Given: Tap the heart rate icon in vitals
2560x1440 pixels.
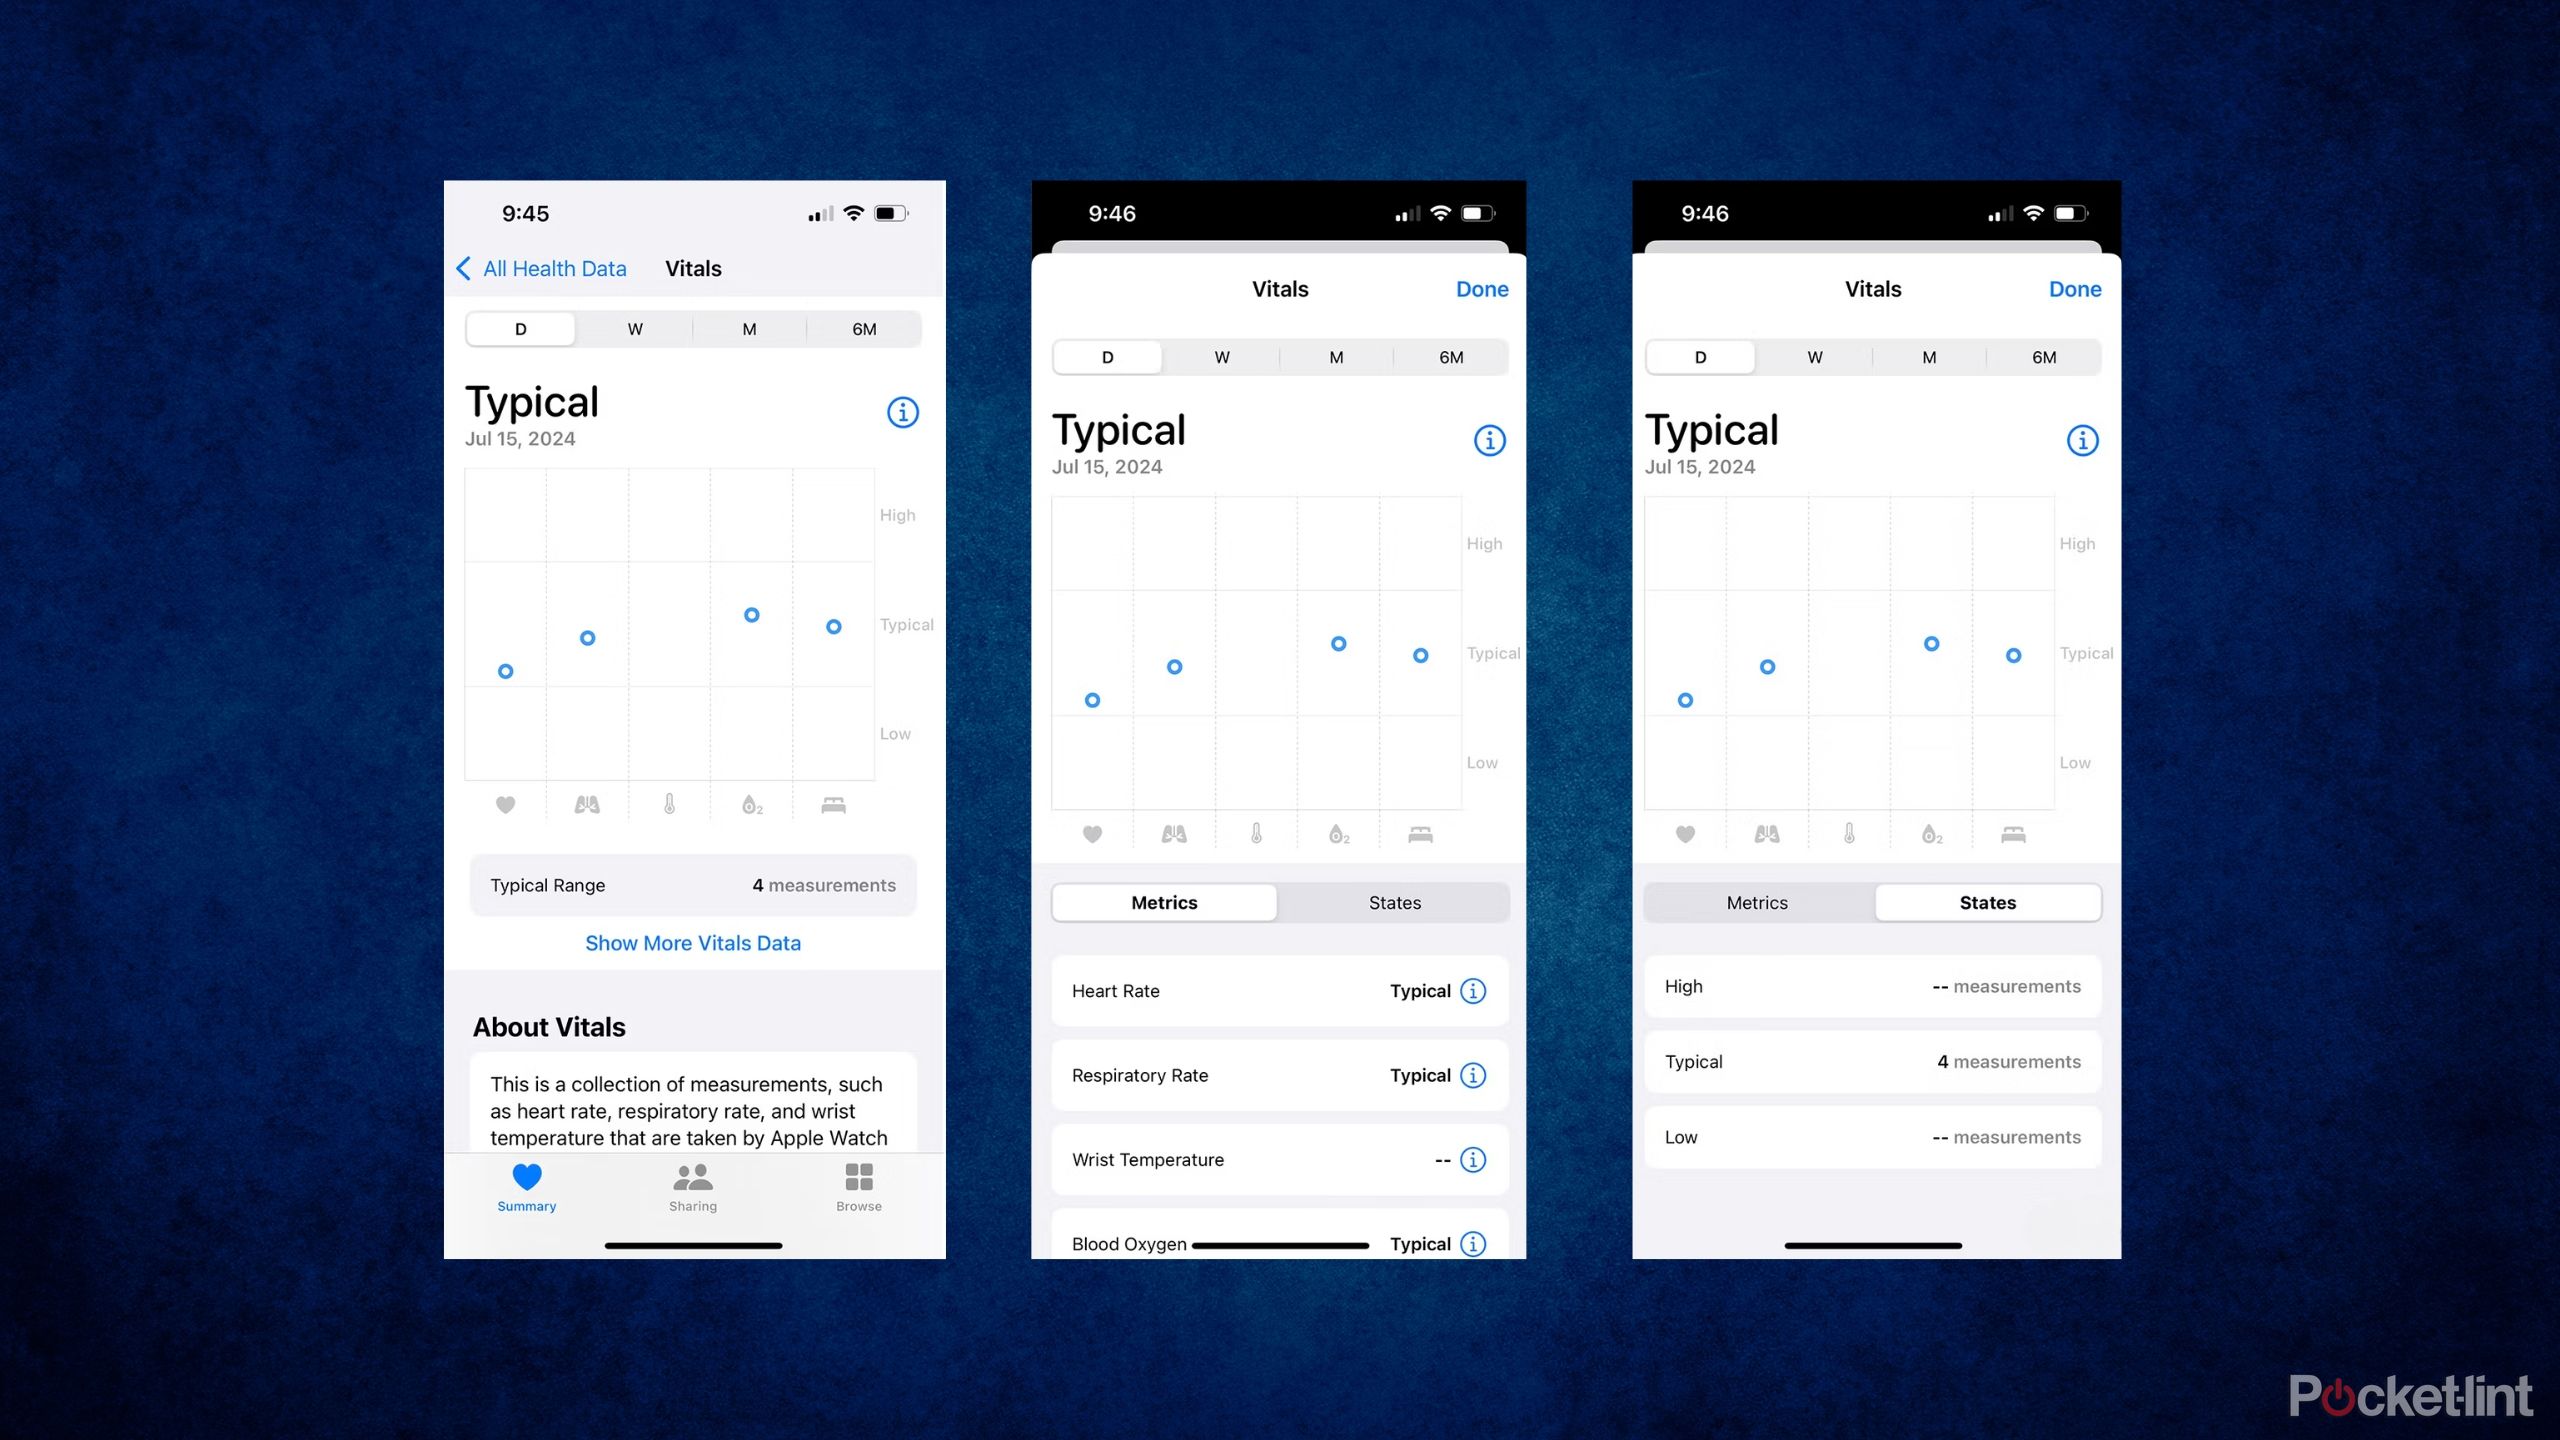Looking at the screenshot, I should (x=506, y=805).
